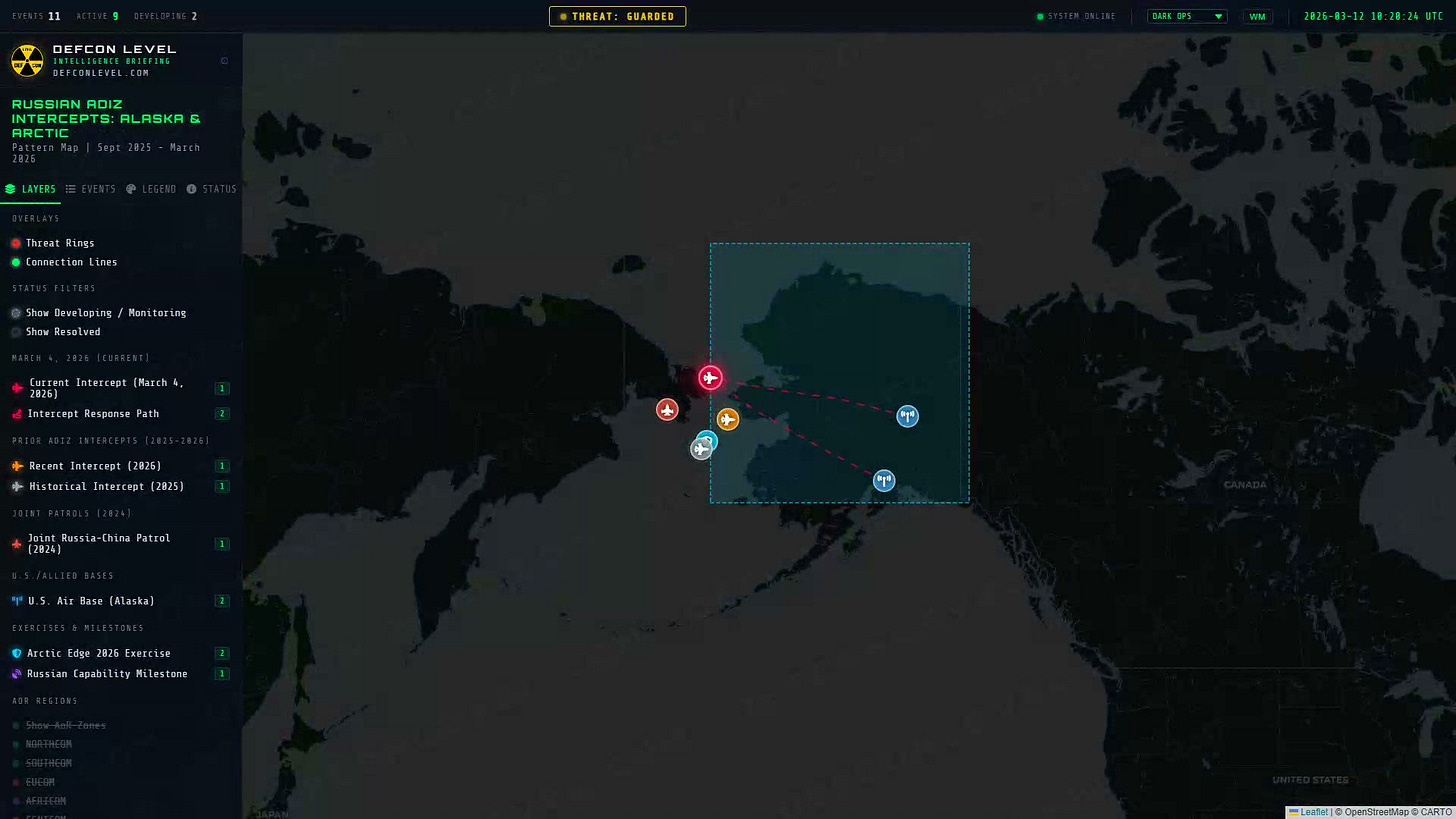Open the CARTO attribution link
The width and height of the screenshot is (1456, 819).
coord(1435,812)
